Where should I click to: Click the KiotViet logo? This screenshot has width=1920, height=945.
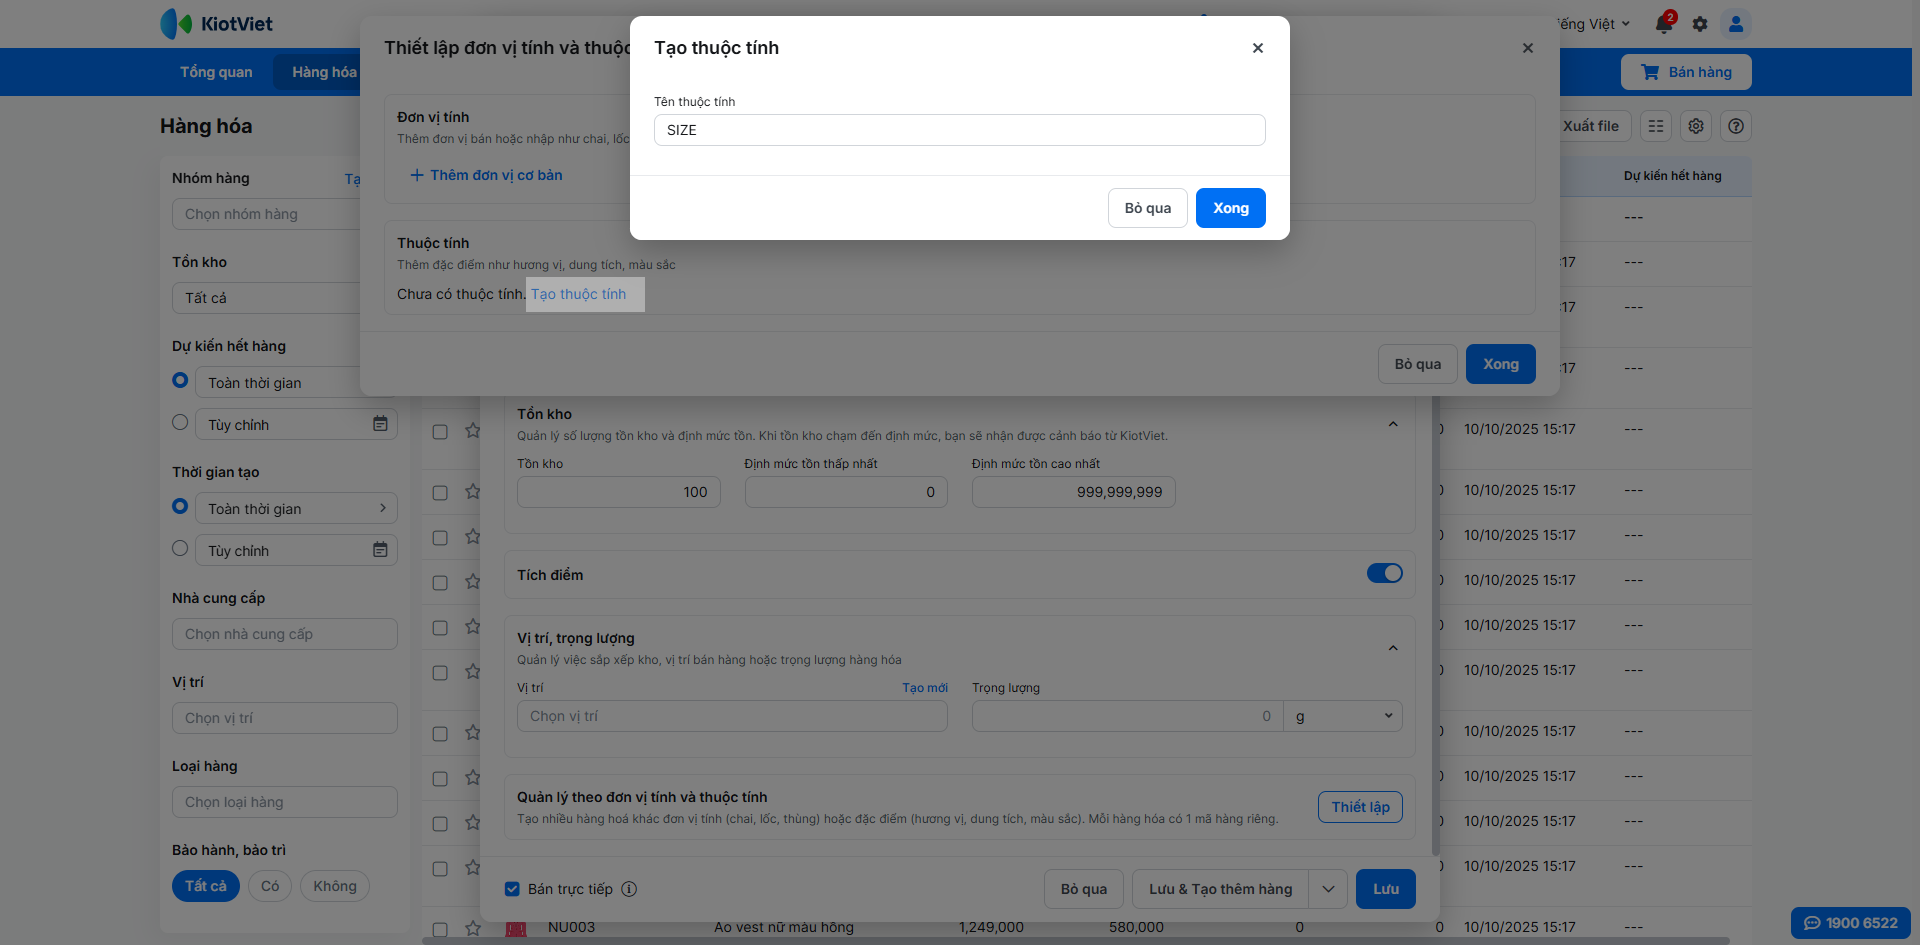[x=217, y=24]
